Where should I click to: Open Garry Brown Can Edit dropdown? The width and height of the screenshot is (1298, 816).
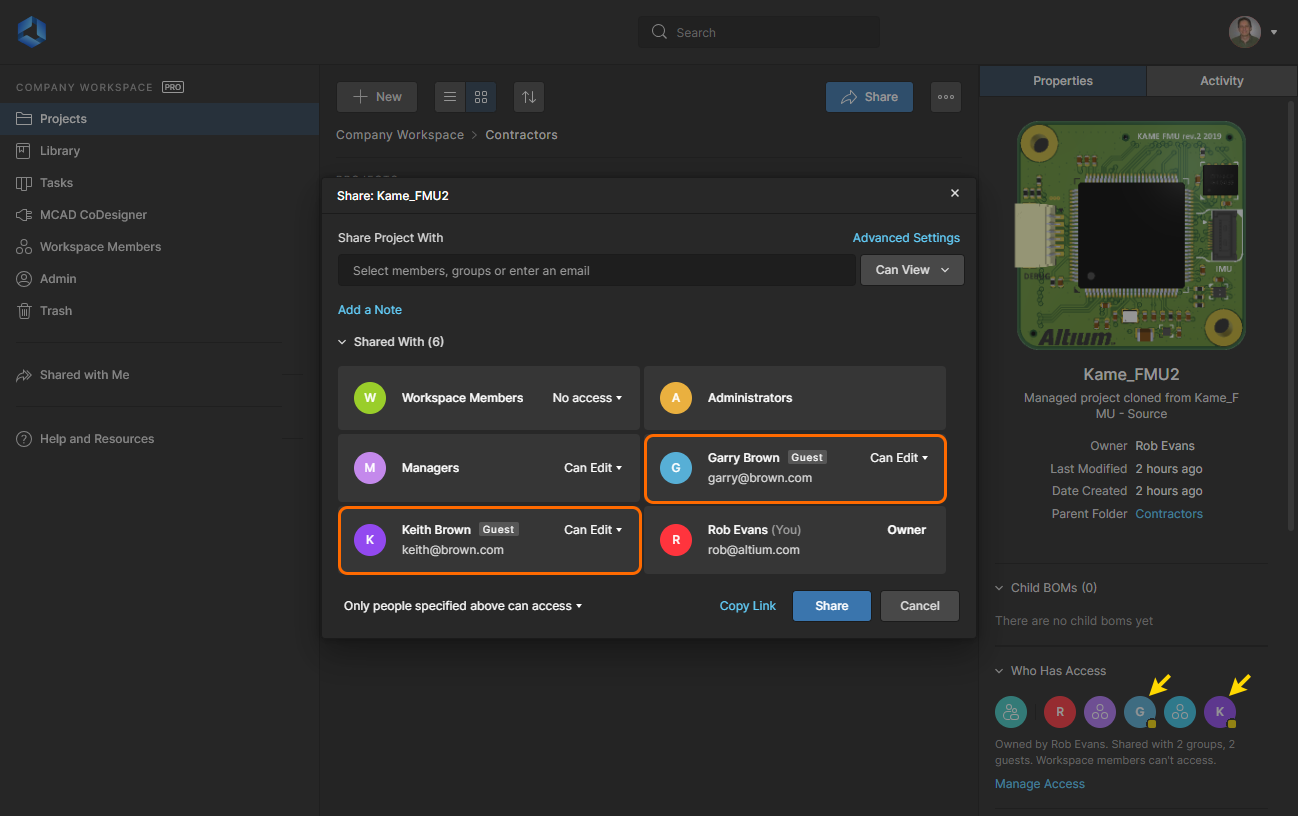pos(899,458)
